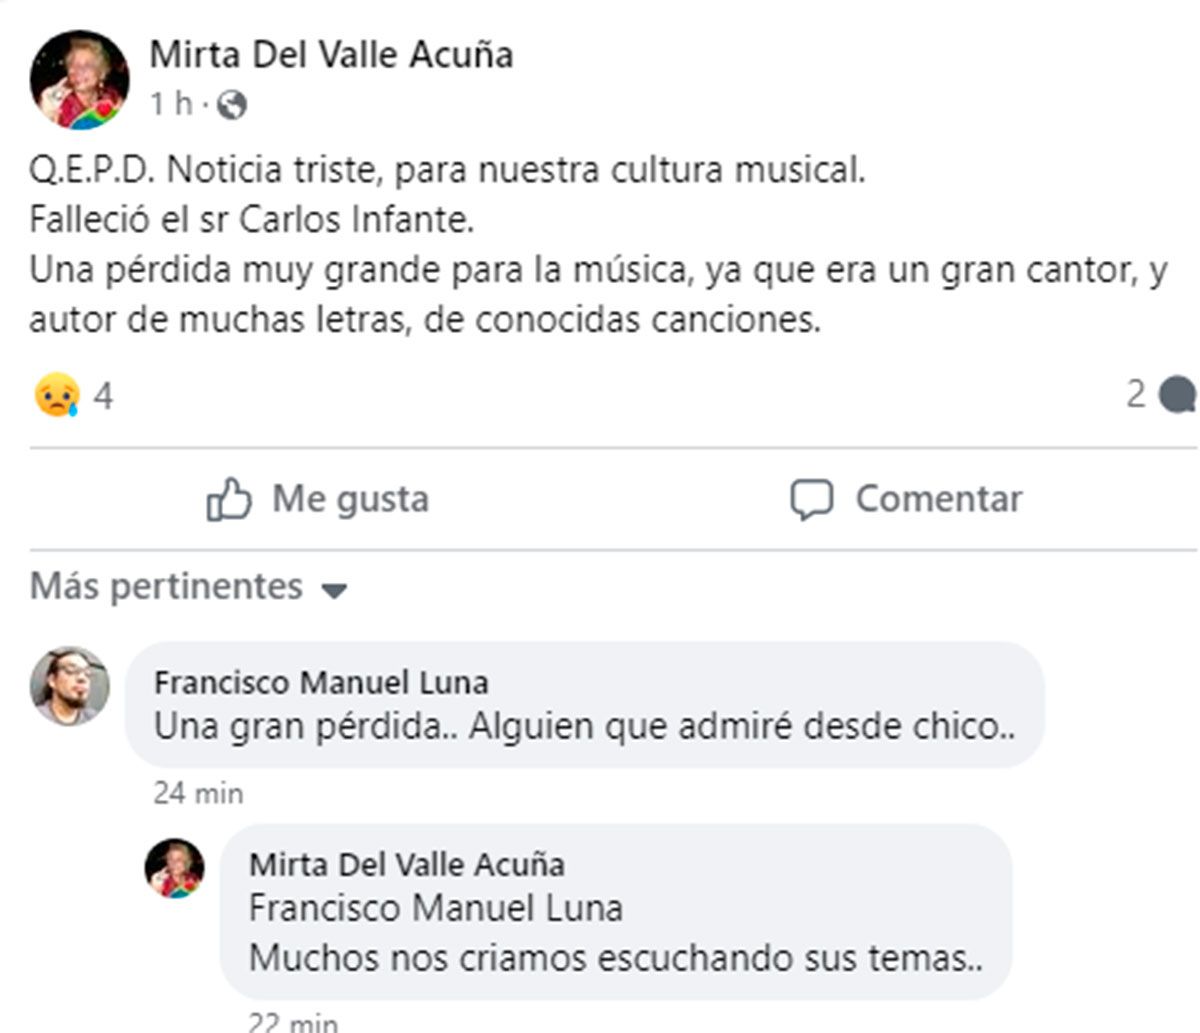
Task: Click the 24 min comment timestamp
Action: (198, 793)
